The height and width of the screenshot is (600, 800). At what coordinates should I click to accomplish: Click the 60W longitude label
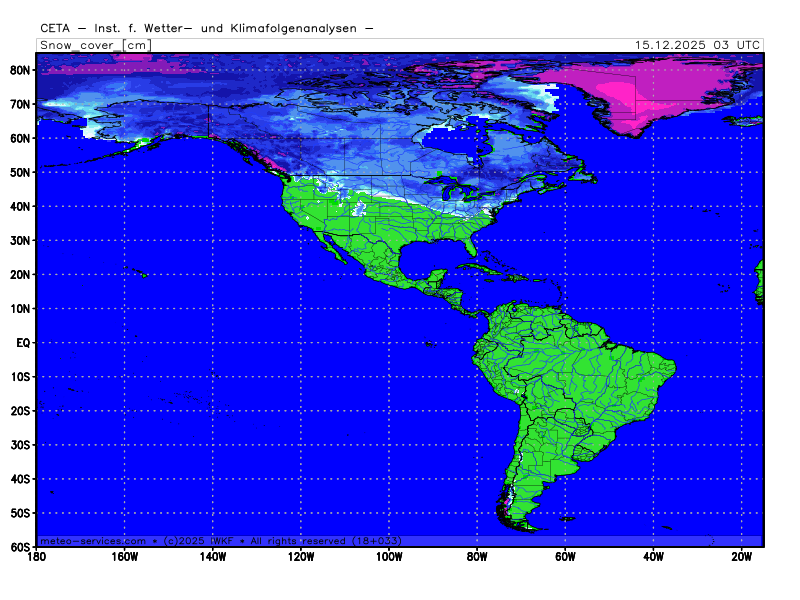pyautogui.click(x=565, y=557)
